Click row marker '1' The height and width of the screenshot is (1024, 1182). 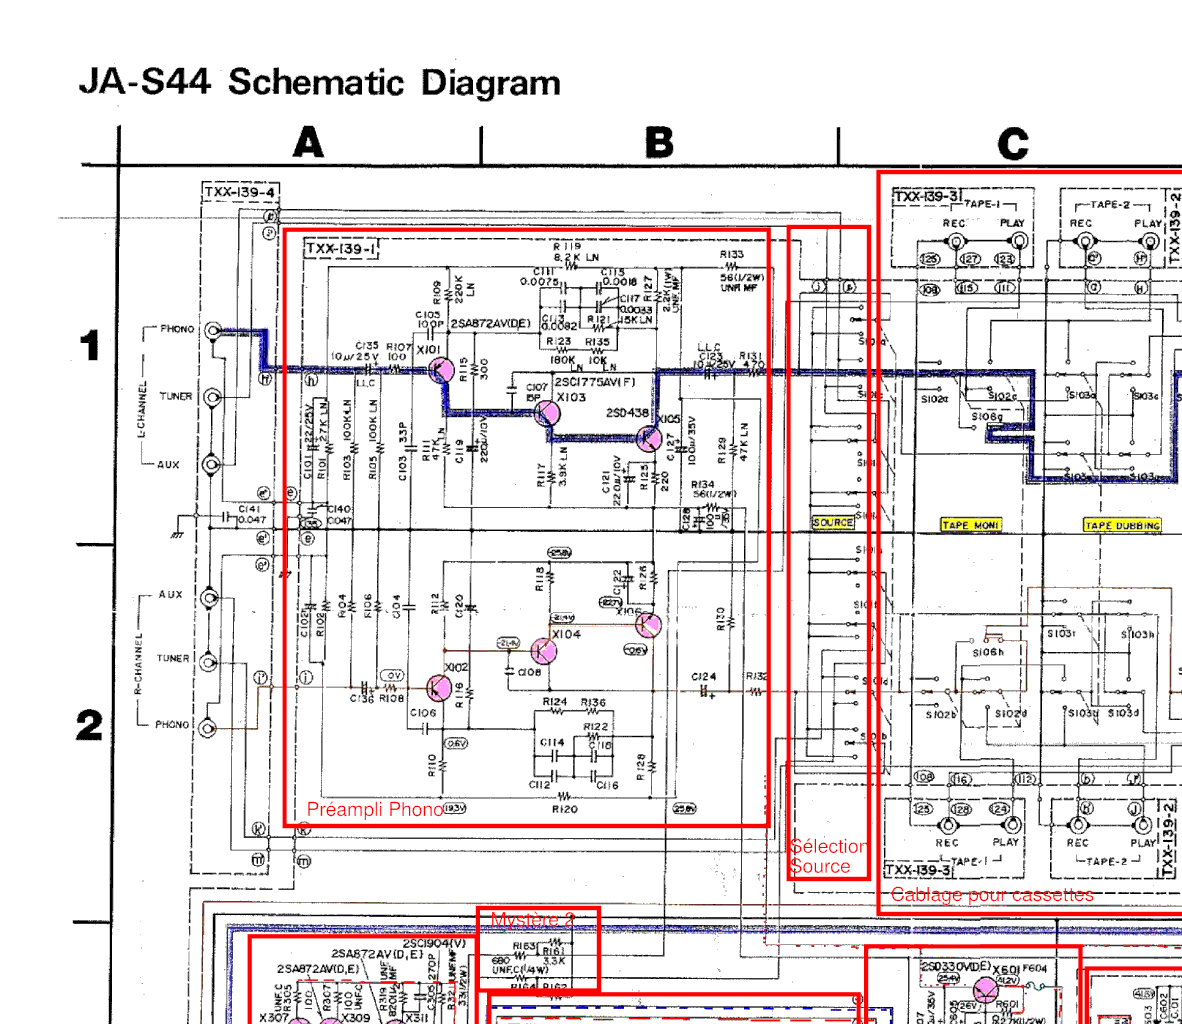90,345
